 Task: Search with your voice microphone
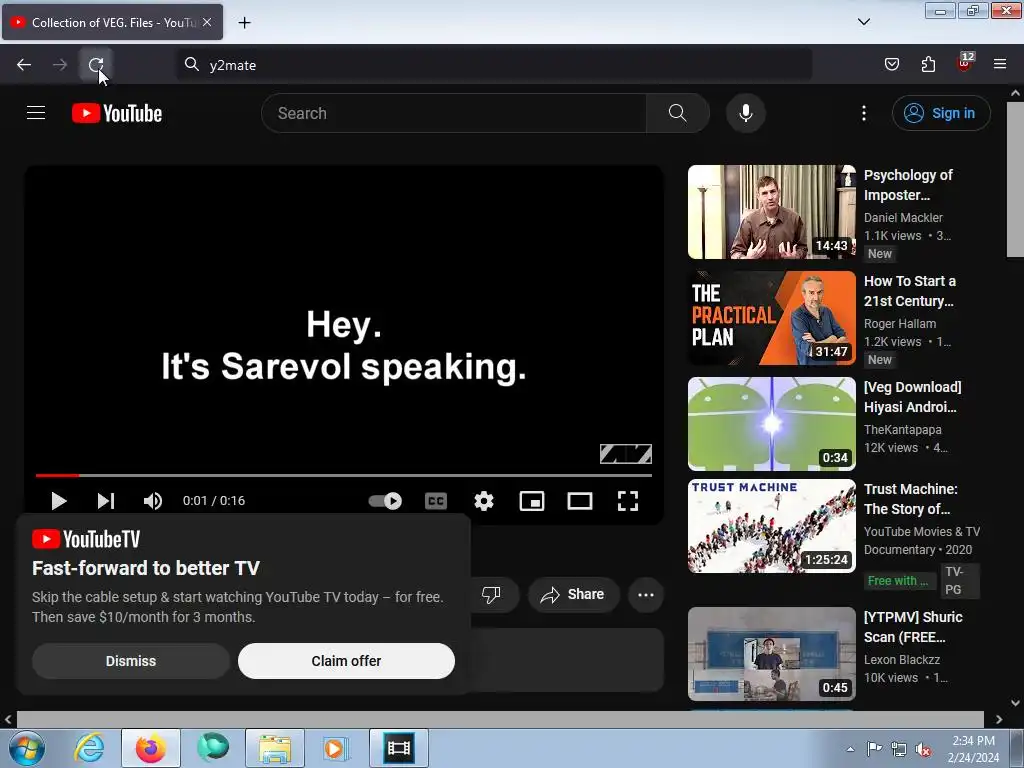tap(745, 113)
